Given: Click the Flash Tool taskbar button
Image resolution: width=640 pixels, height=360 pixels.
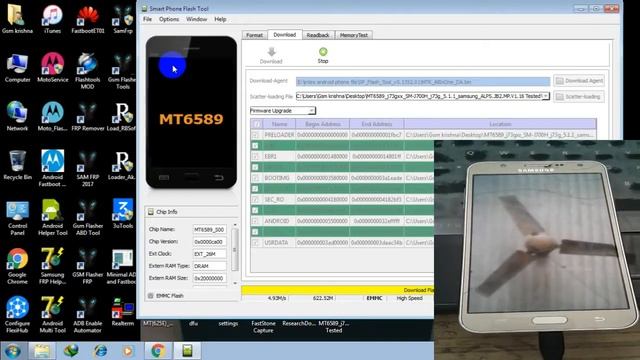Looking at the screenshot, I should click(187, 351).
